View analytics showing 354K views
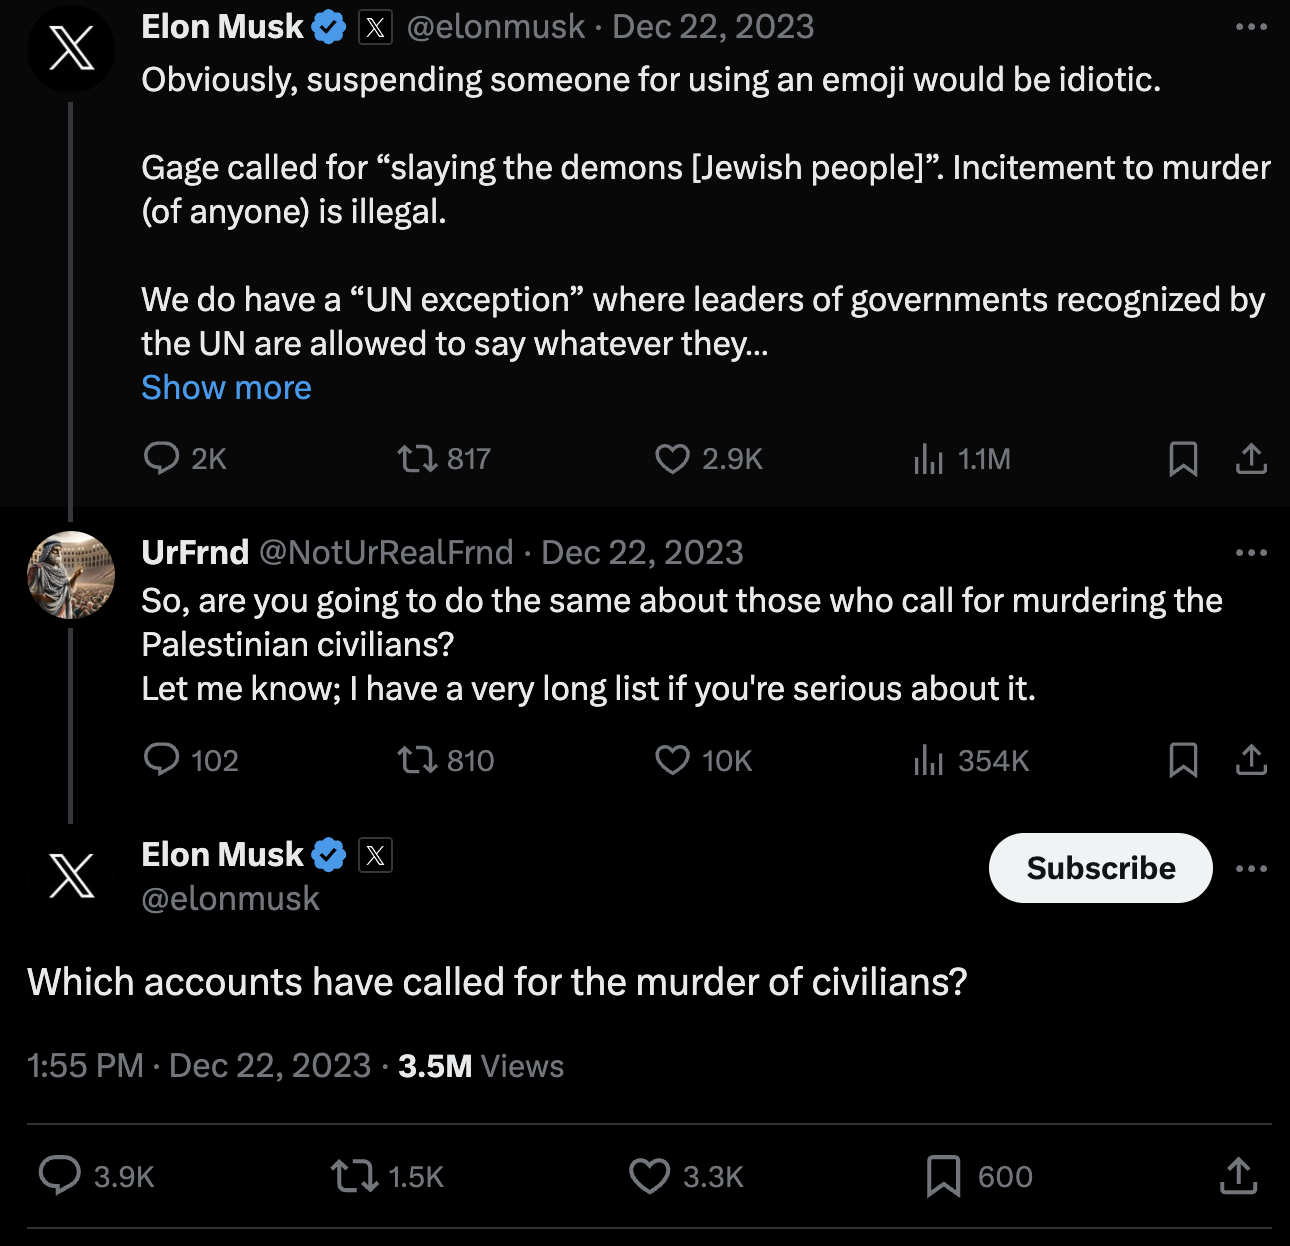 coord(929,760)
